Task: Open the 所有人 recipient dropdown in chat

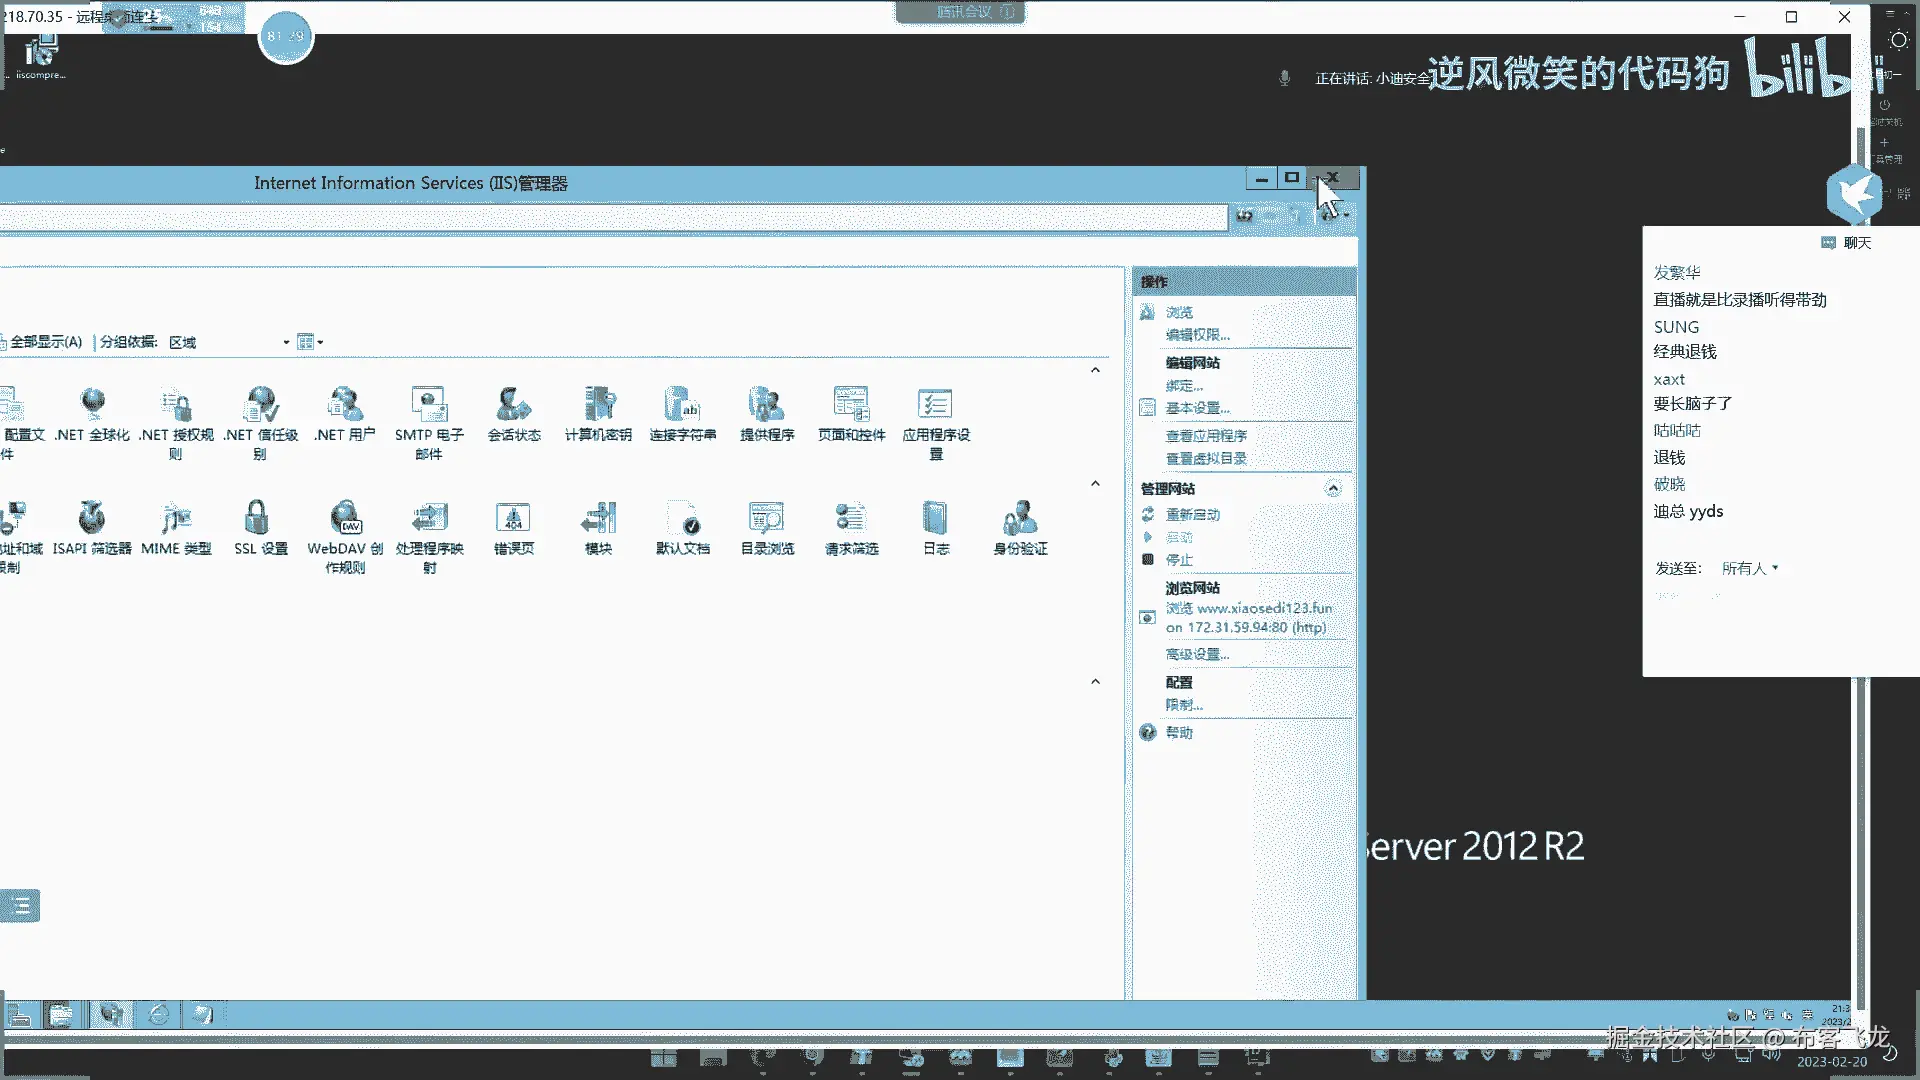Action: click(1749, 568)
